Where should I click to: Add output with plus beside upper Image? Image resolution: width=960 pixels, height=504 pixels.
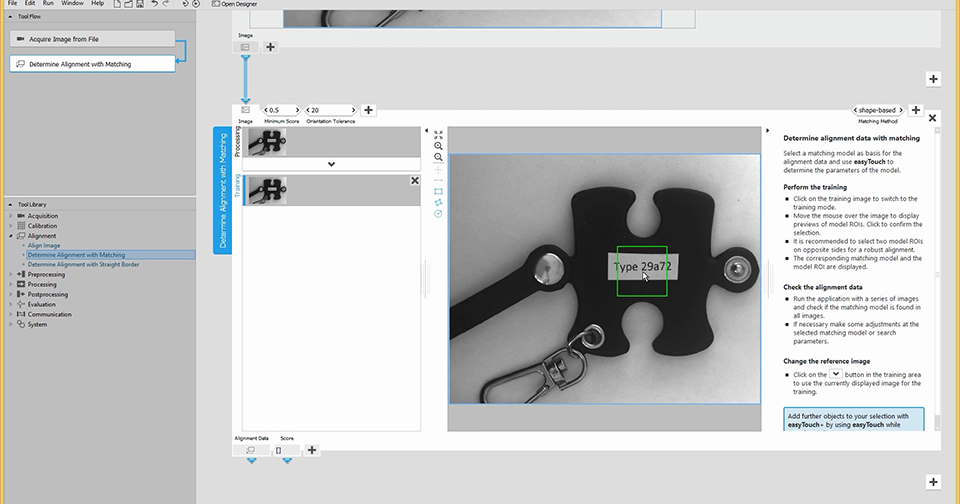(270, 47)
